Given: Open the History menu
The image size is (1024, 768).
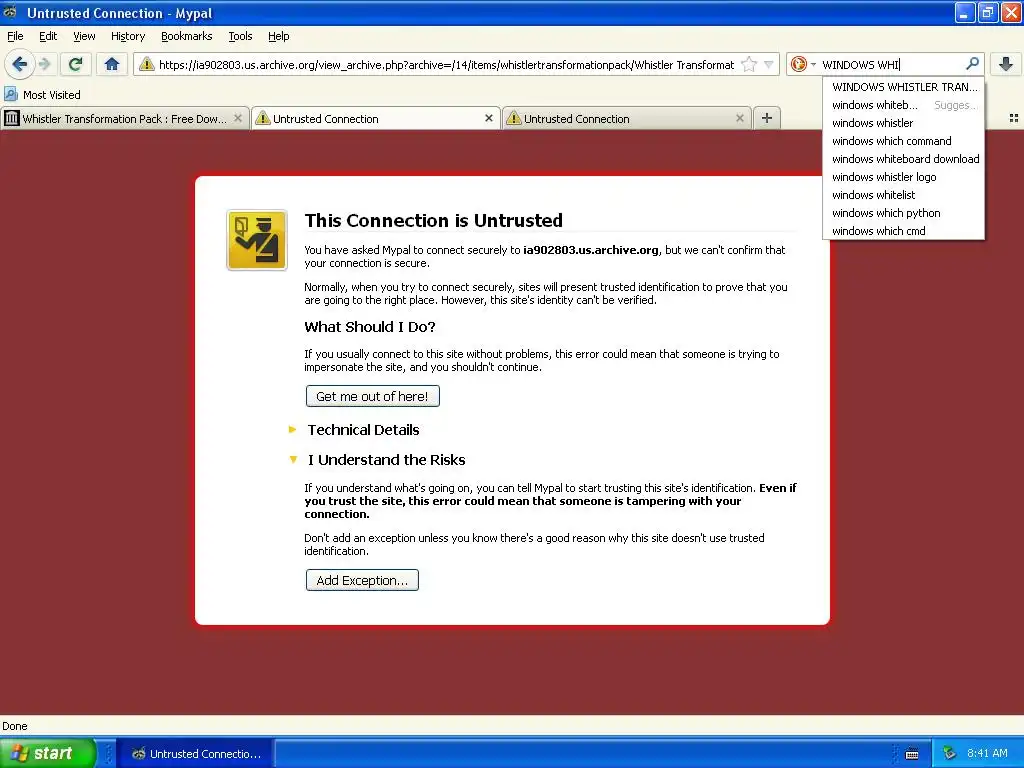Looking at the screenshot, I should (x=128, y=36).
